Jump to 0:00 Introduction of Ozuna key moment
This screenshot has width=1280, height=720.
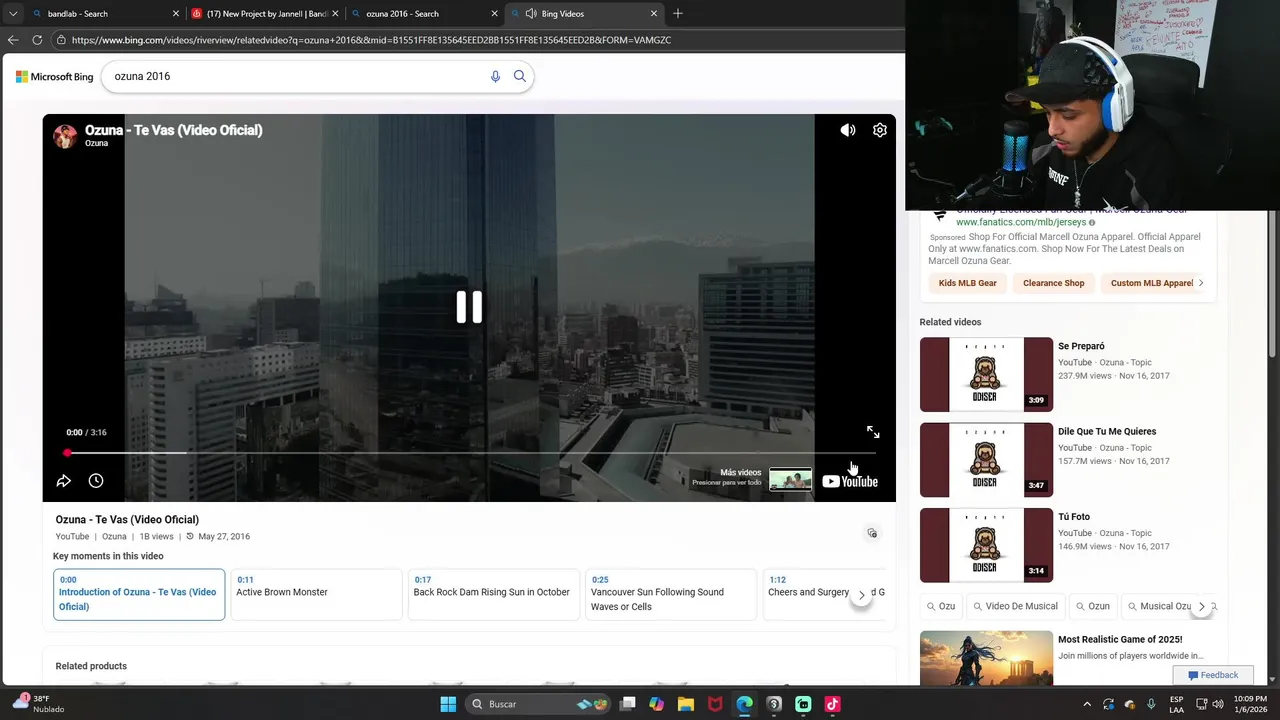pos(139,594)
